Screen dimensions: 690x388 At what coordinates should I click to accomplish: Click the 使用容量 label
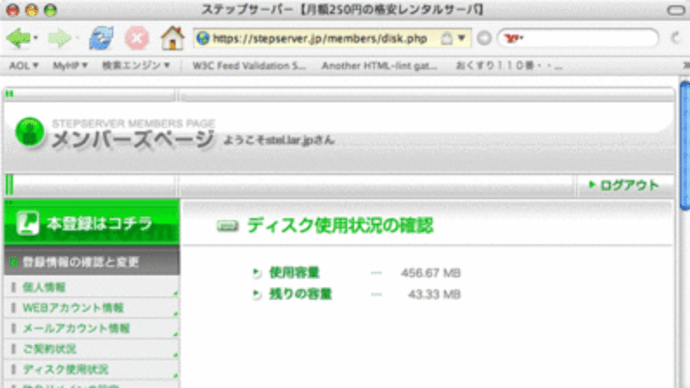pyautogui.click(x=294, y=273)
